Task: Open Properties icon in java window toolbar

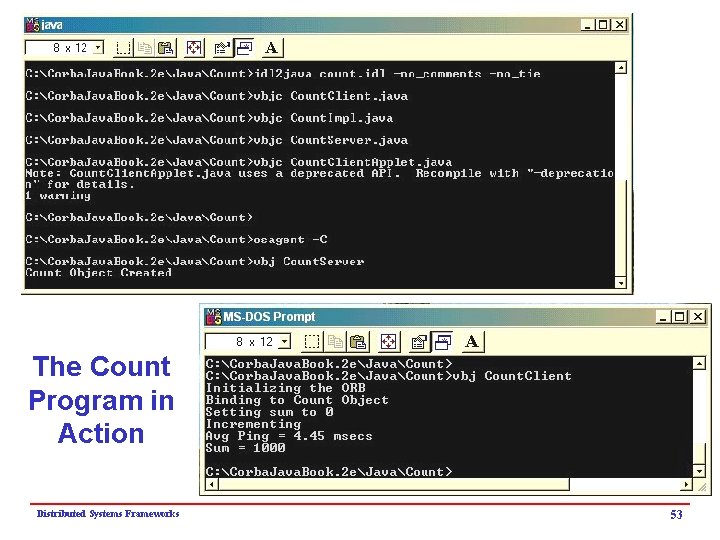Action: coord(222,48)
